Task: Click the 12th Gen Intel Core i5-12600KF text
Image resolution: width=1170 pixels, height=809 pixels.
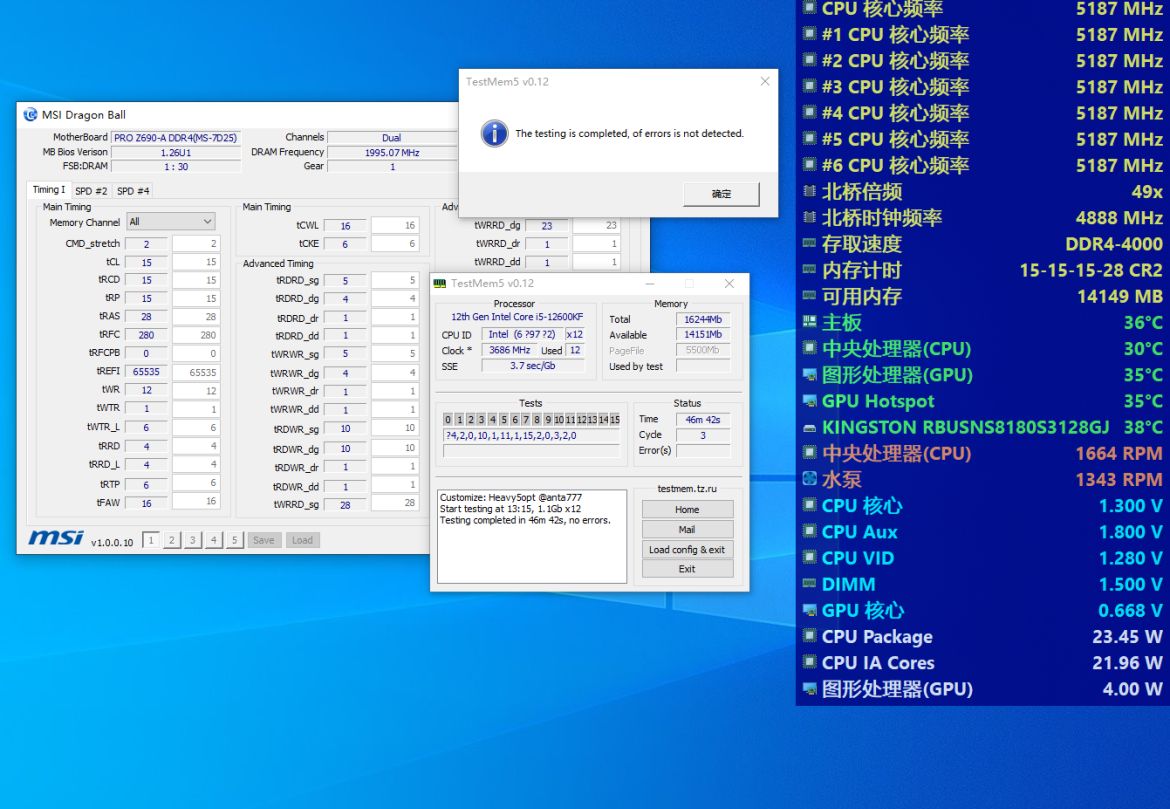Action: coord(517,316)
